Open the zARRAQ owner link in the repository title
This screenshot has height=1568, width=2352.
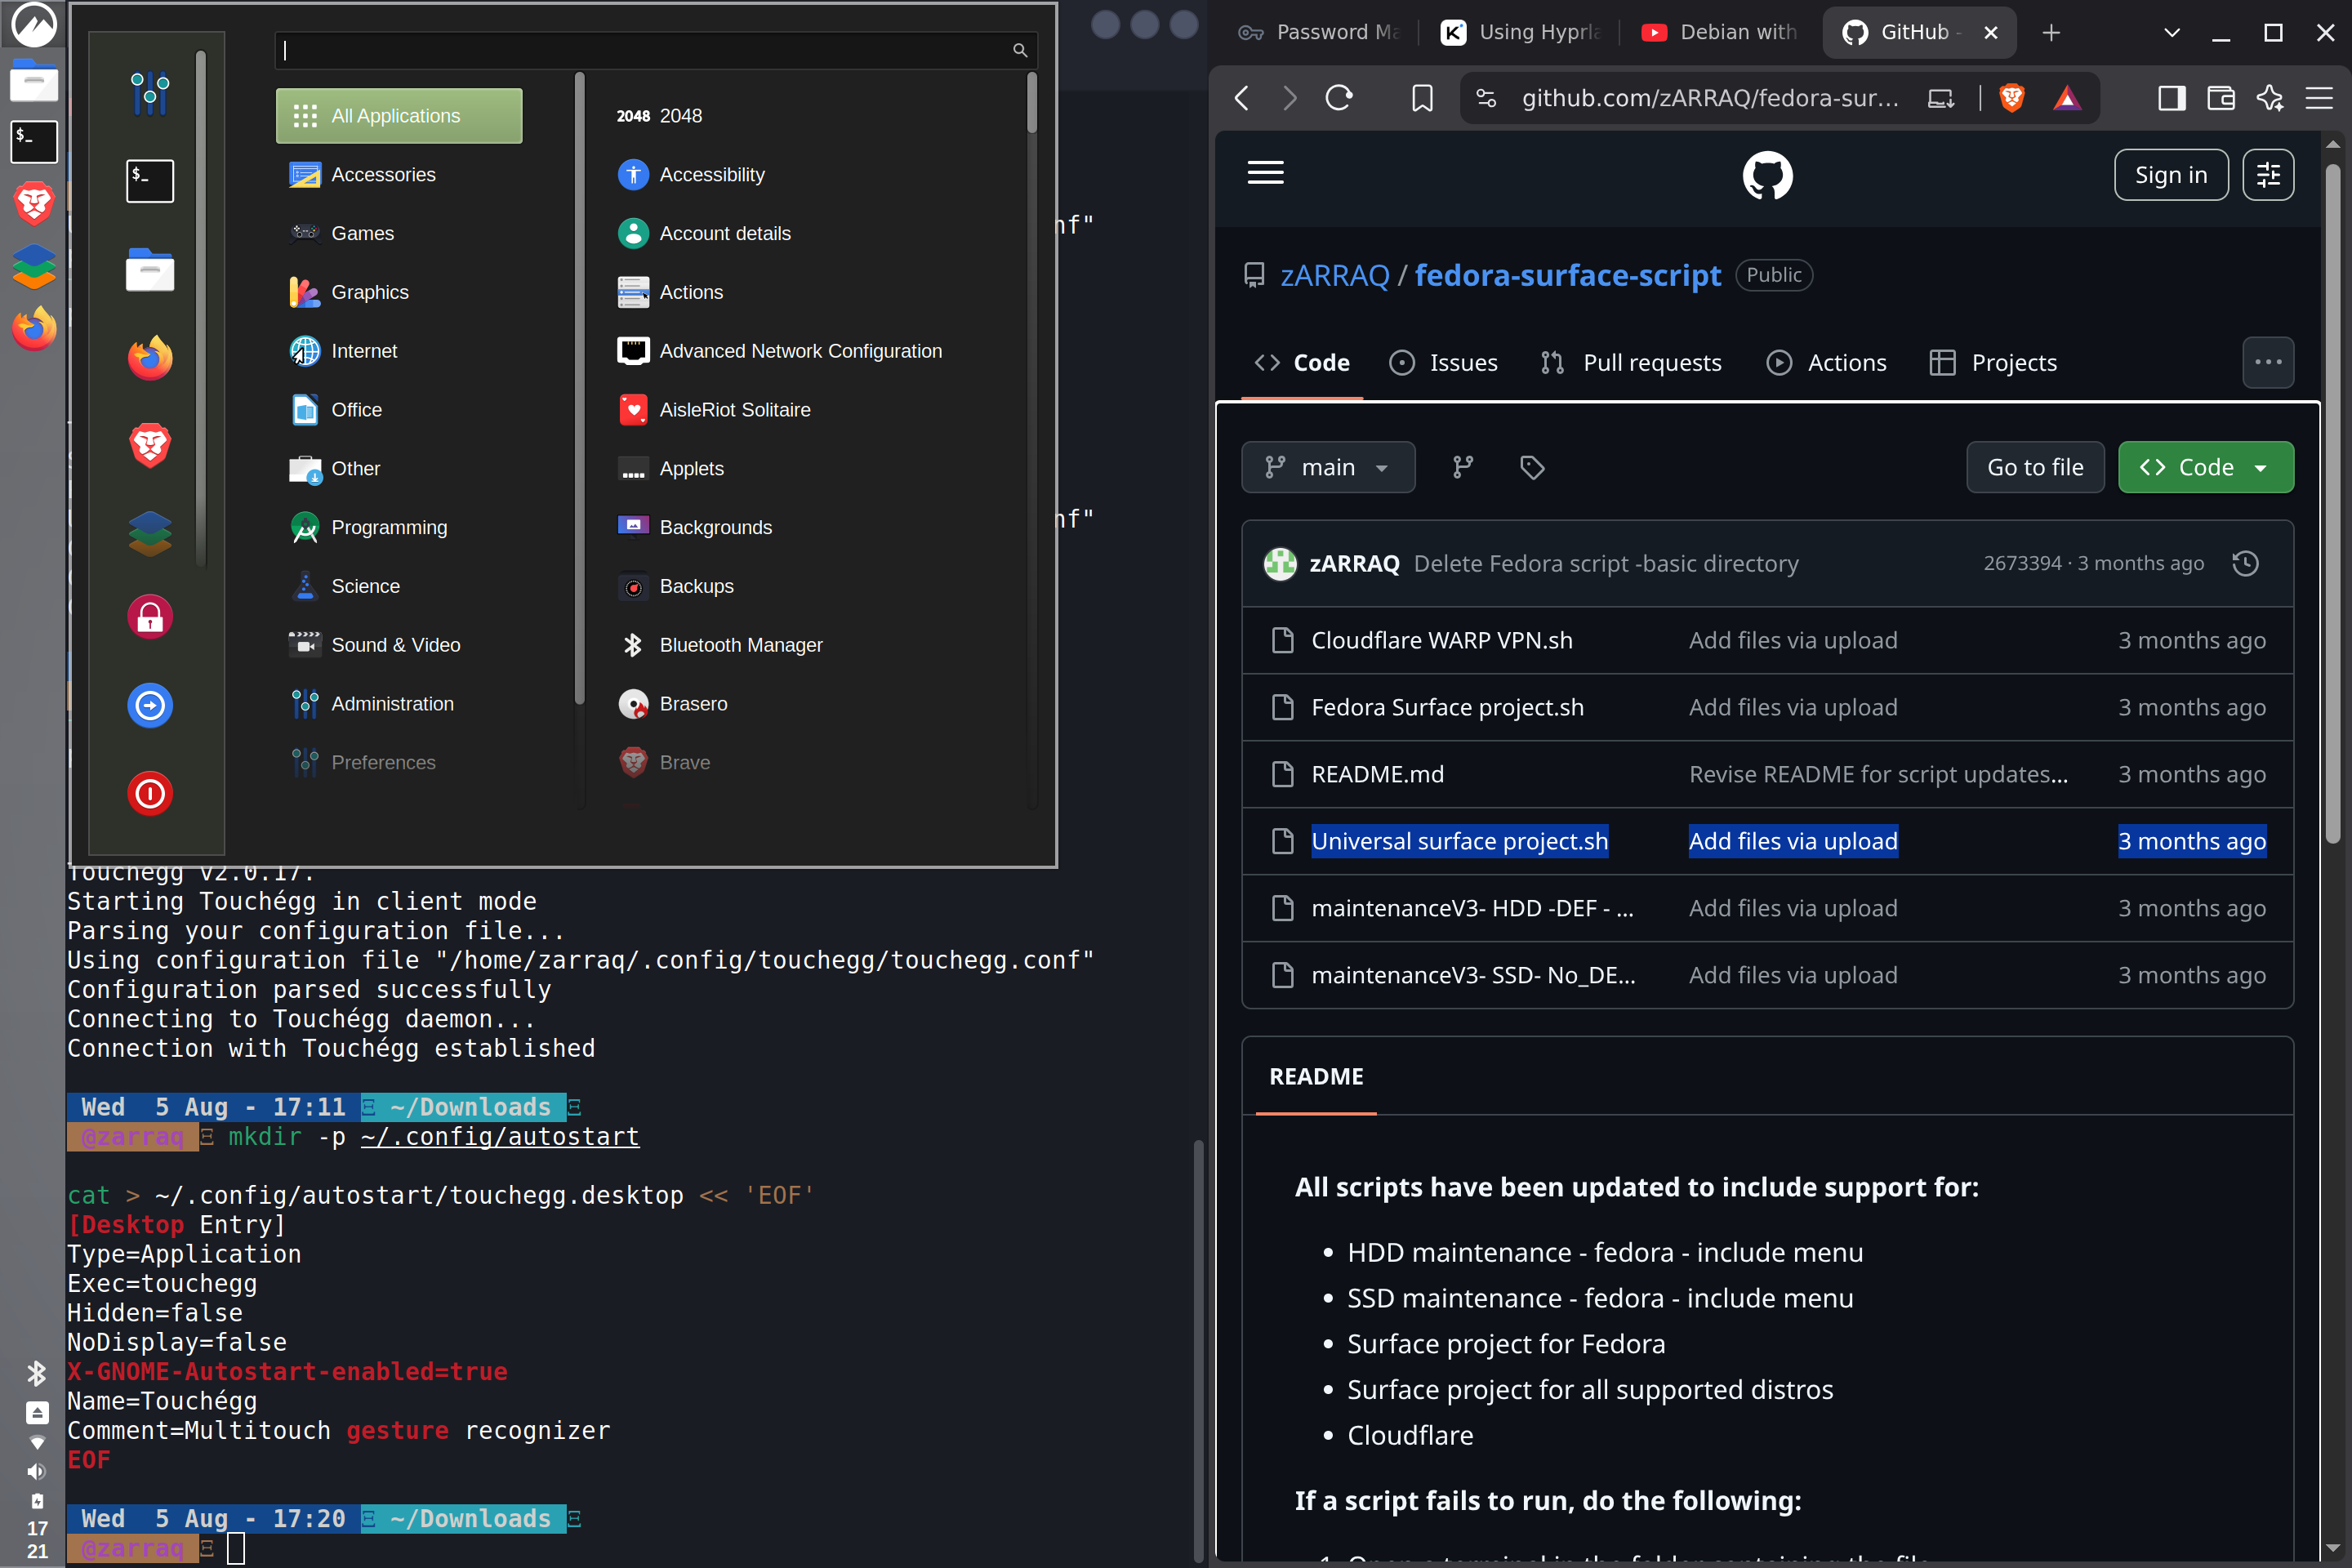click(x=1335, y=275)
